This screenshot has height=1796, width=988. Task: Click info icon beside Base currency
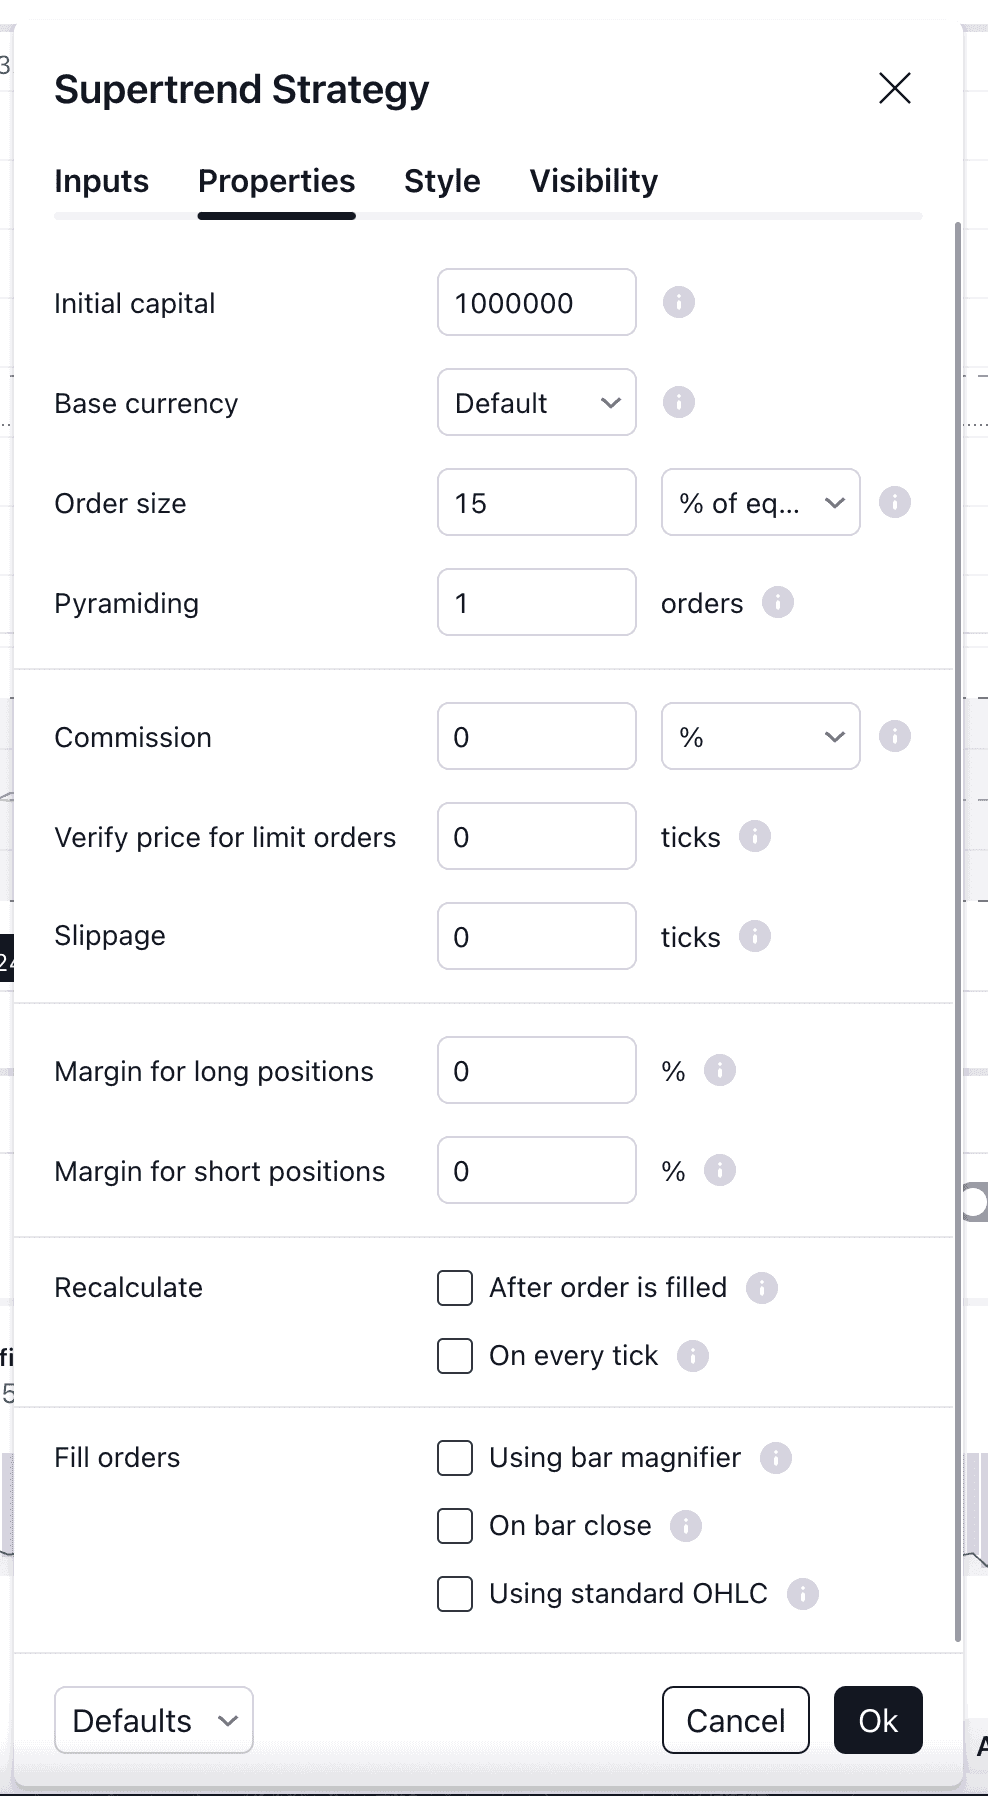(679, 402)
